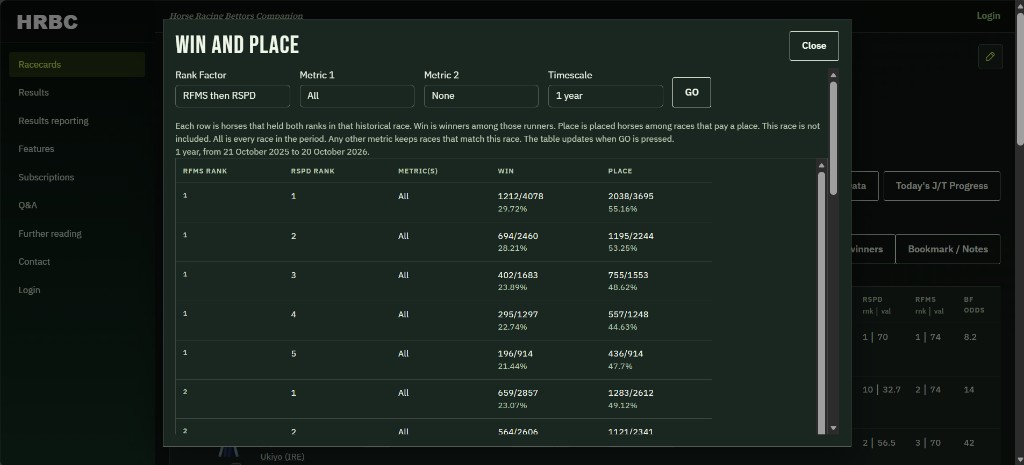The image size is (1024, 465).
Task: Select place value 755/1553
Action: [x=628, y=275]
